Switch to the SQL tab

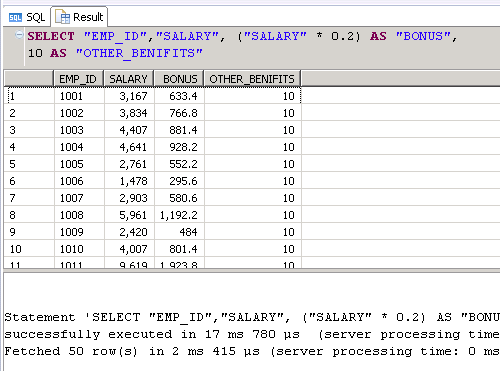coord(27,17)
